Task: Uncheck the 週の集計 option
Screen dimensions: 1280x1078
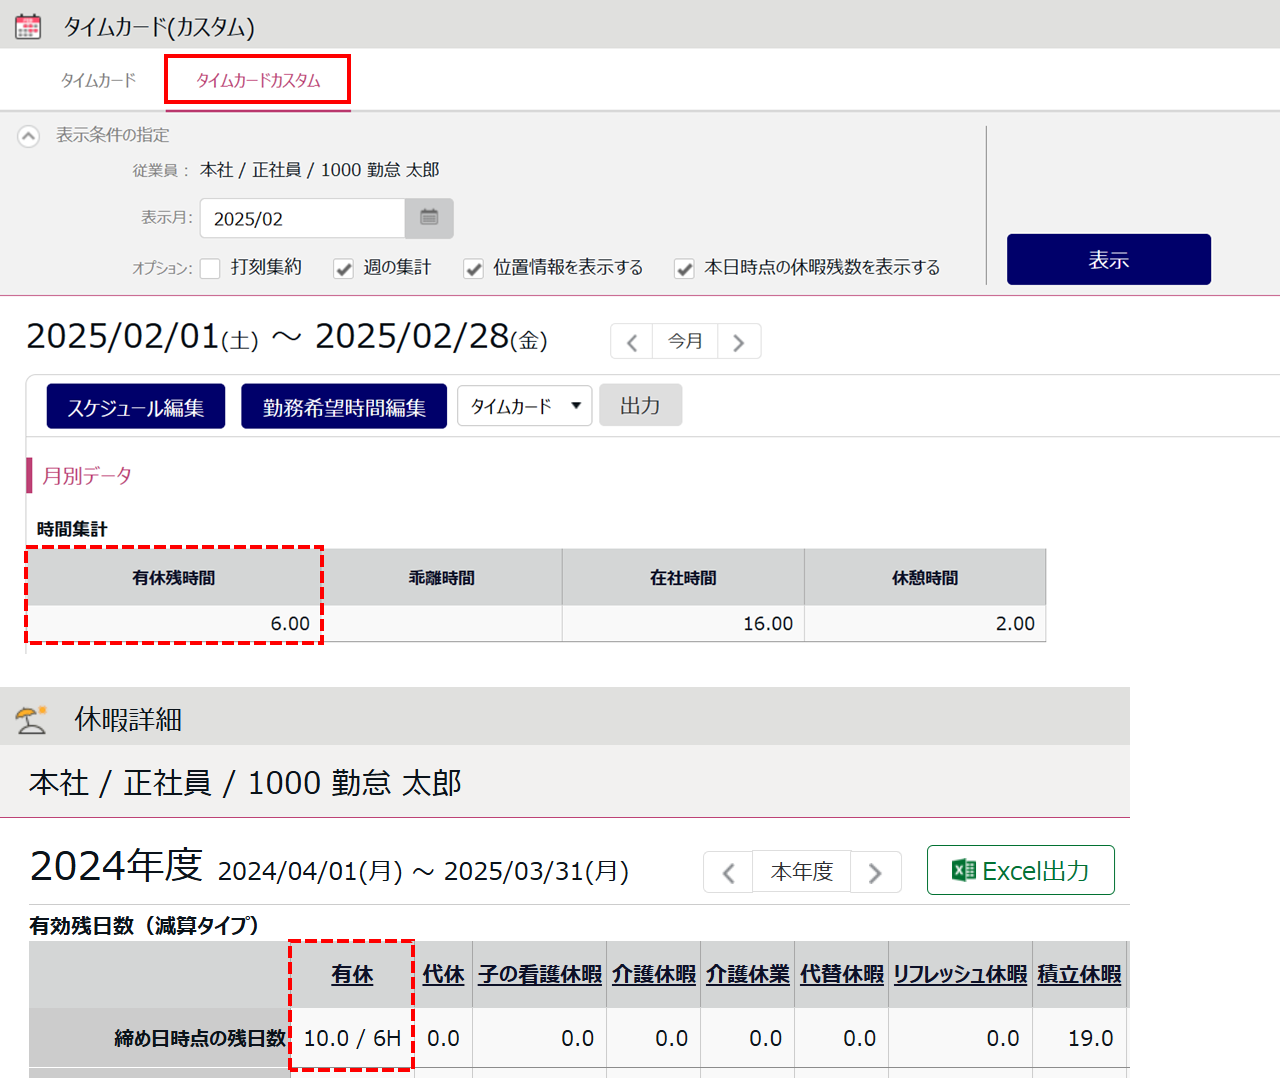Action: point(343,268)
